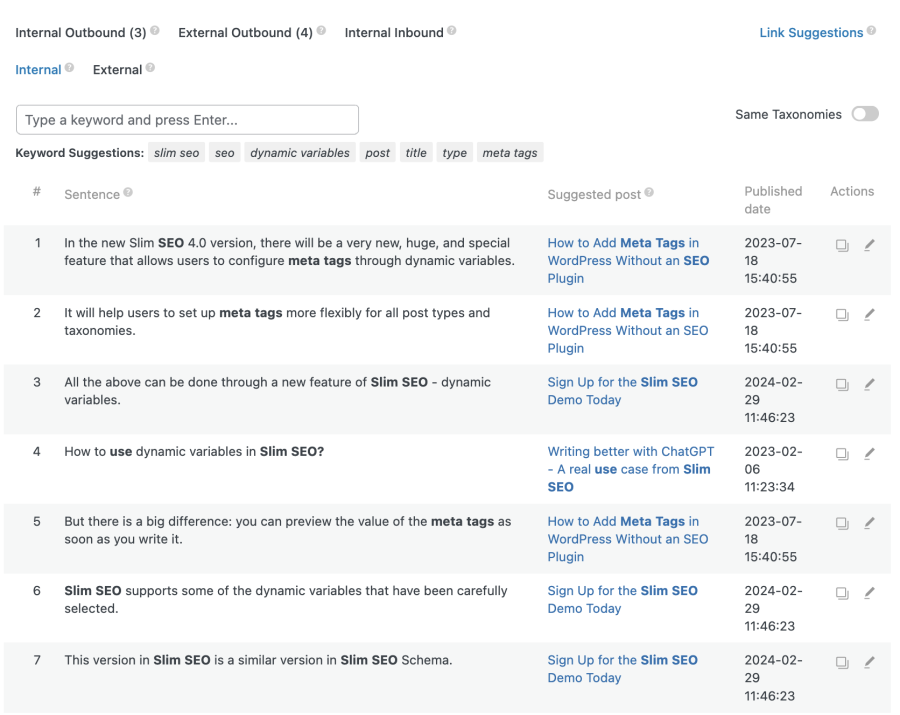The width and height of the screenshot is (900, 715).
Task: Edit the sentence in row 4
Action: 870,453
